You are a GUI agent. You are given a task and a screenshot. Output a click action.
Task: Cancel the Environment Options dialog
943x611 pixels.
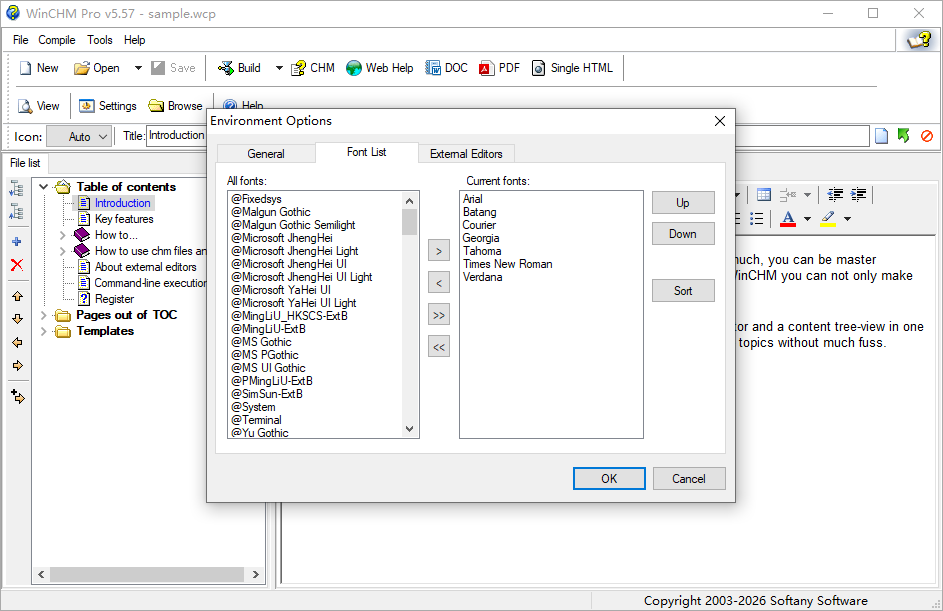pos(689,479)
